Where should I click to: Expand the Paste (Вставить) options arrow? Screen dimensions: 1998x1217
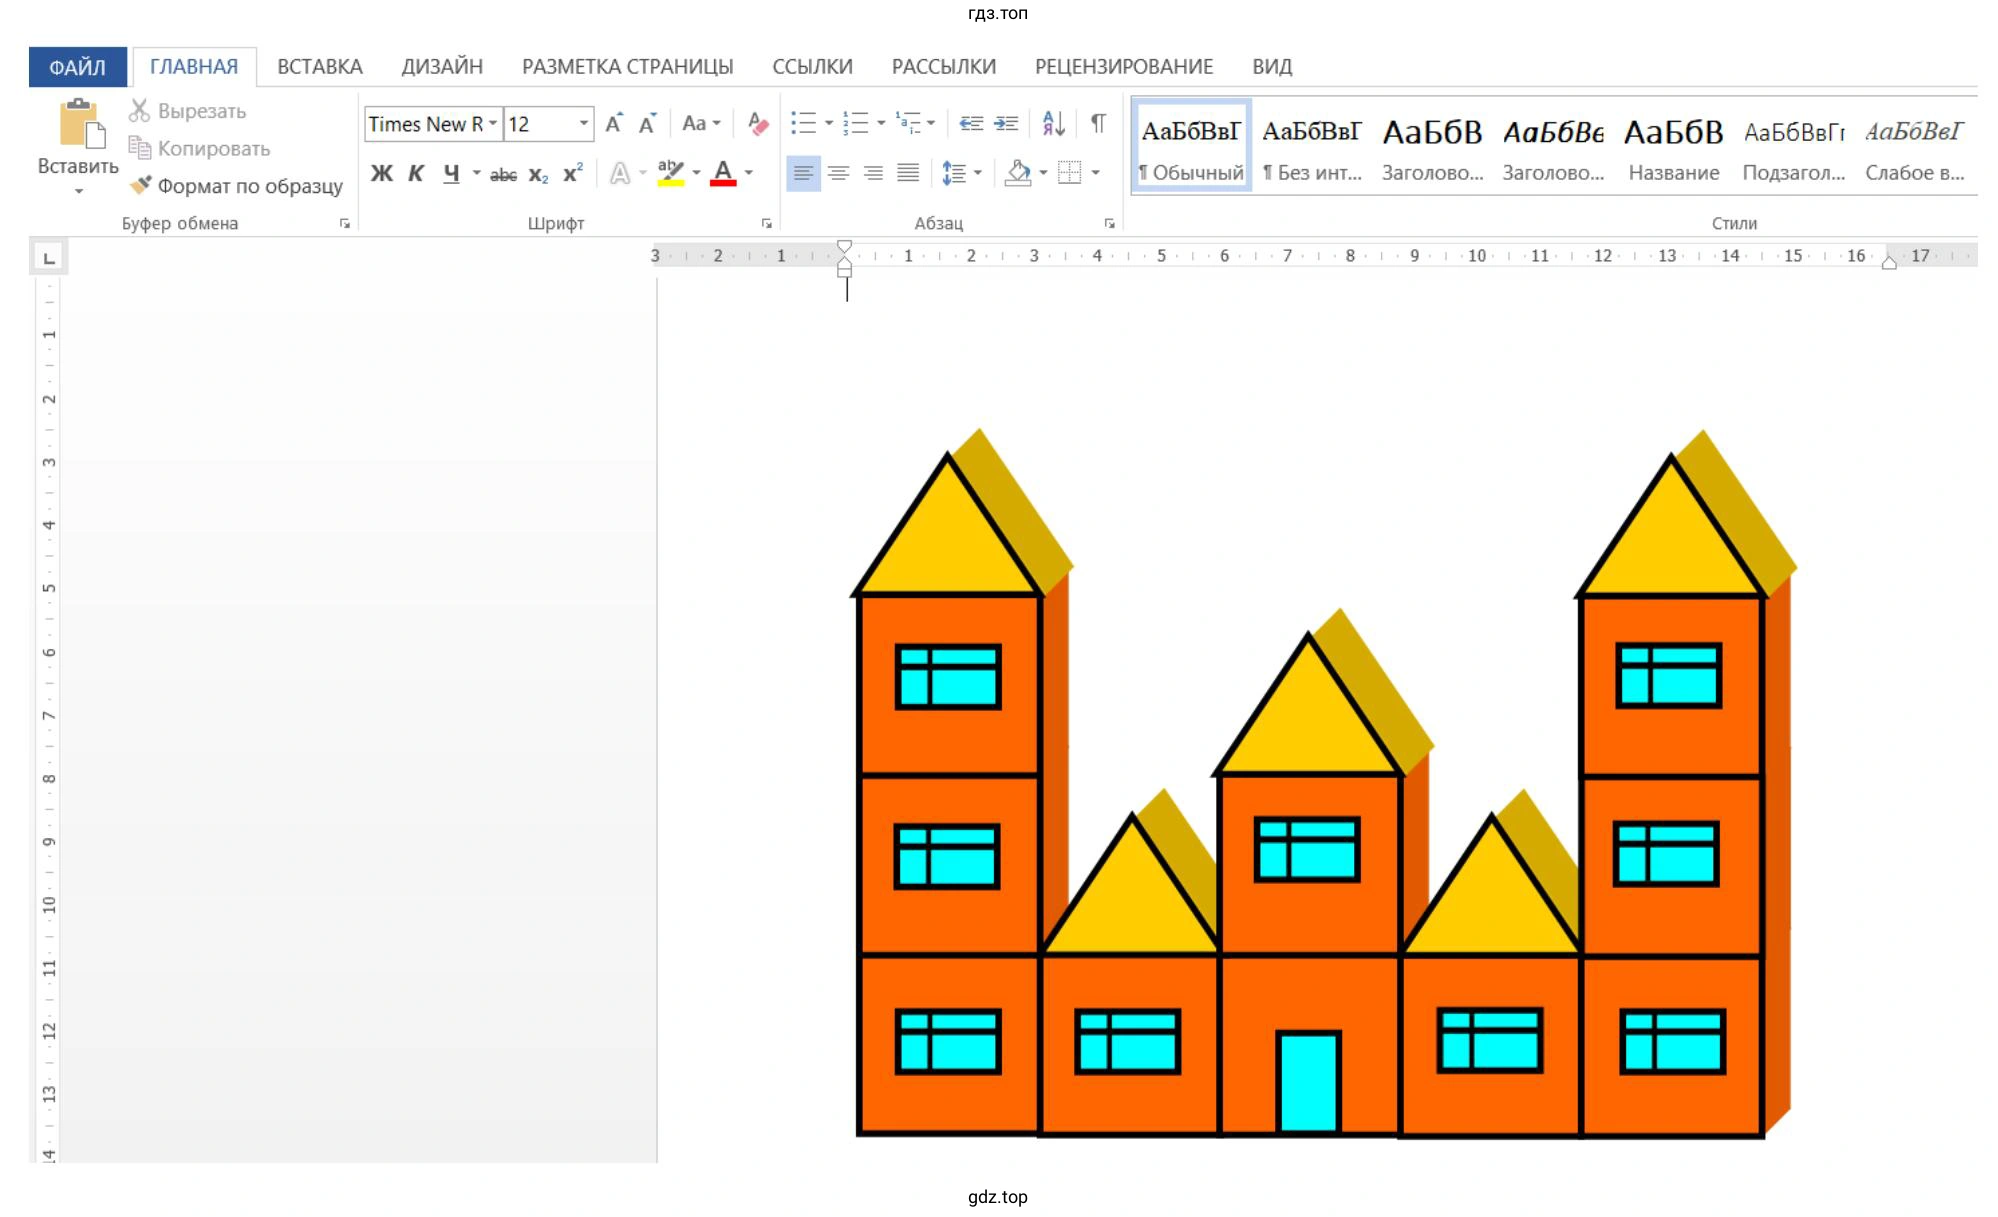pyautogui.click(x=78, y=191)
